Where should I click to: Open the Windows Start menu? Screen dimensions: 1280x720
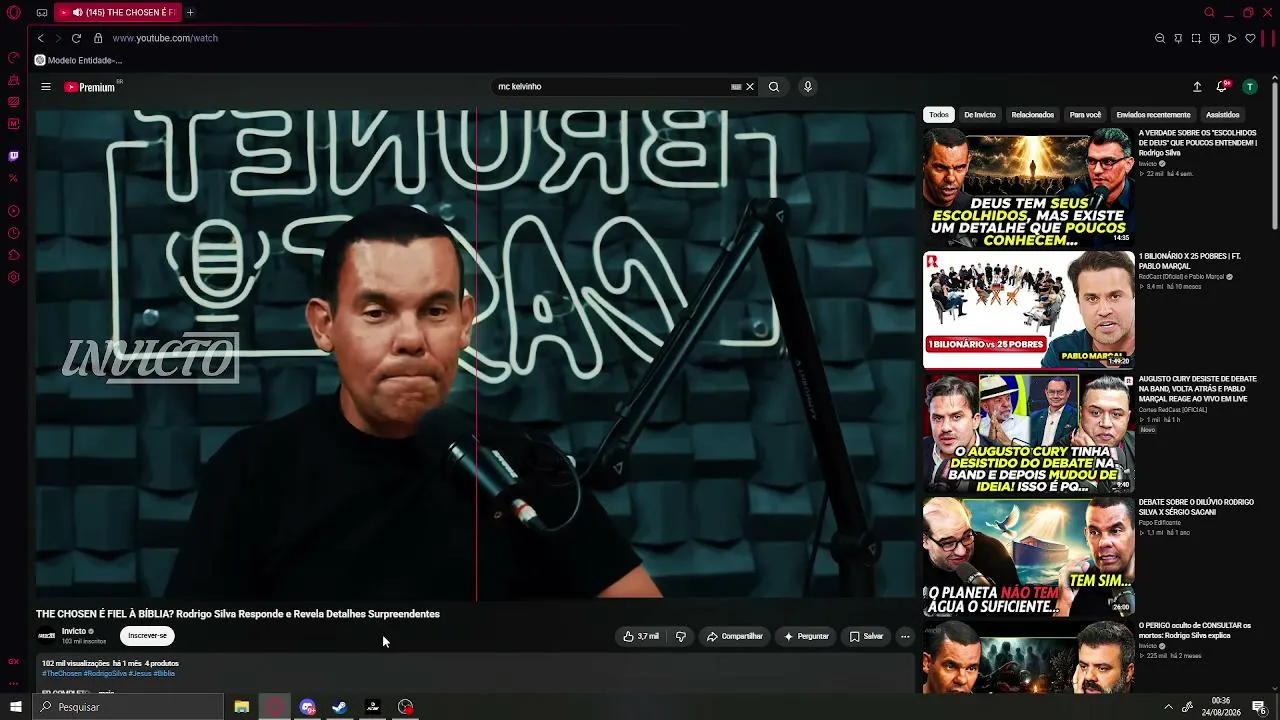pos(15,707)
